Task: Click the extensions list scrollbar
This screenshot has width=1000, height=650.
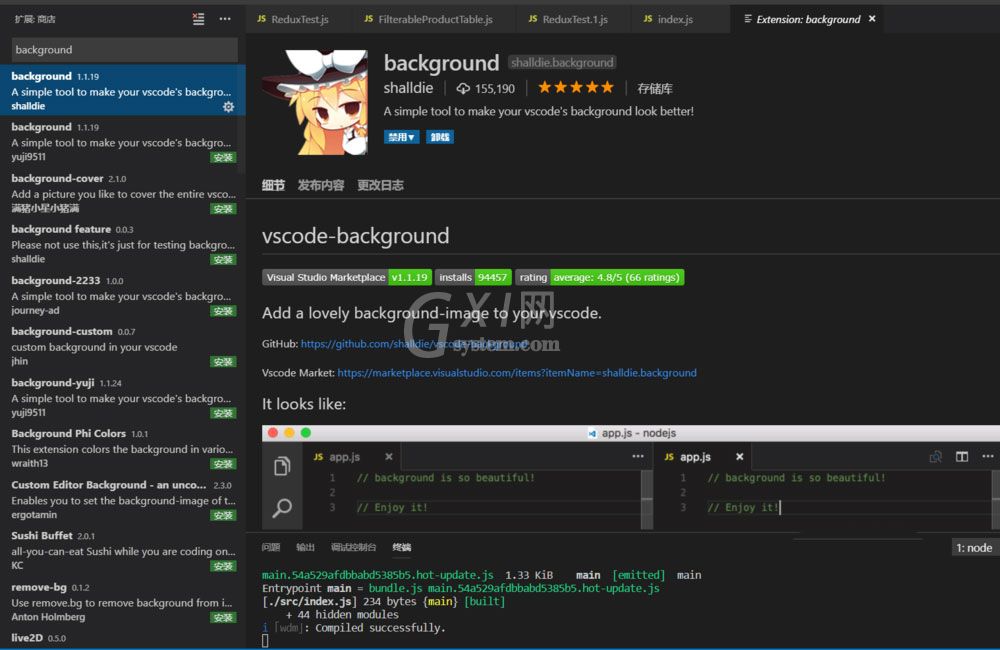Action: (241, 119)
